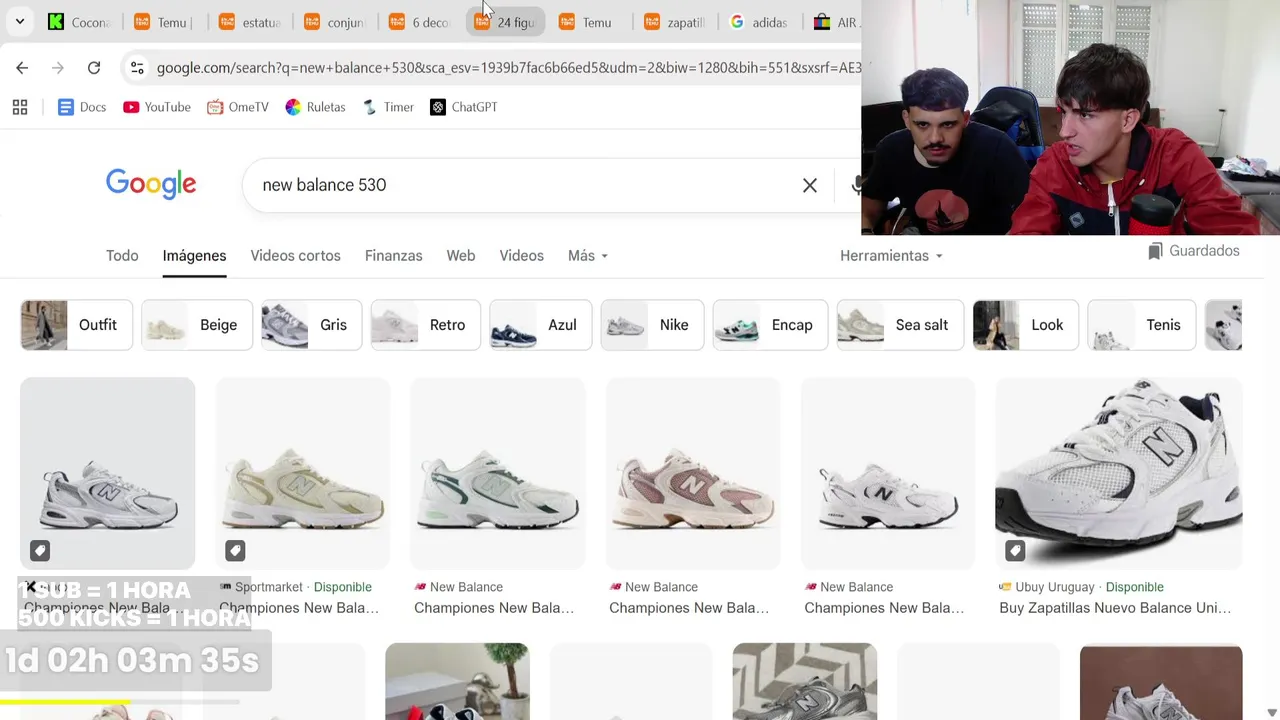The image size is (1280, 720).
Task: Filter images by Nike chip
Action: click(652, 325)
